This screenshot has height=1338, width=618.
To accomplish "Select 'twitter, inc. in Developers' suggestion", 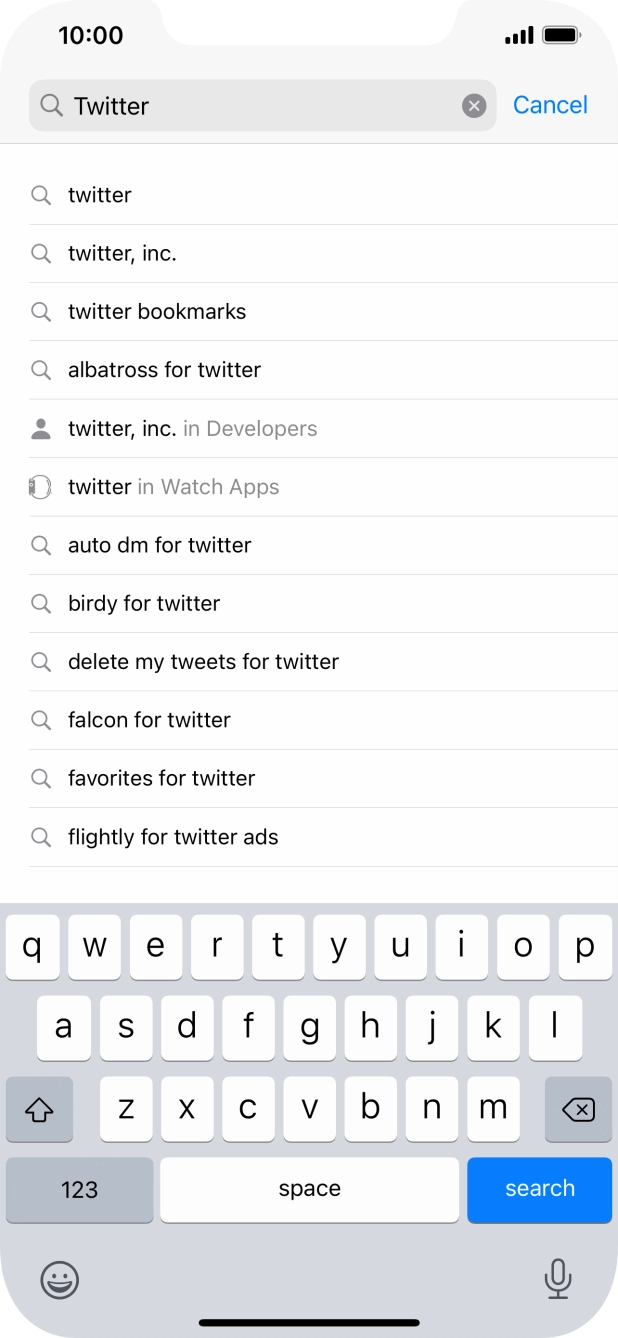I will (x=190, y=428).
